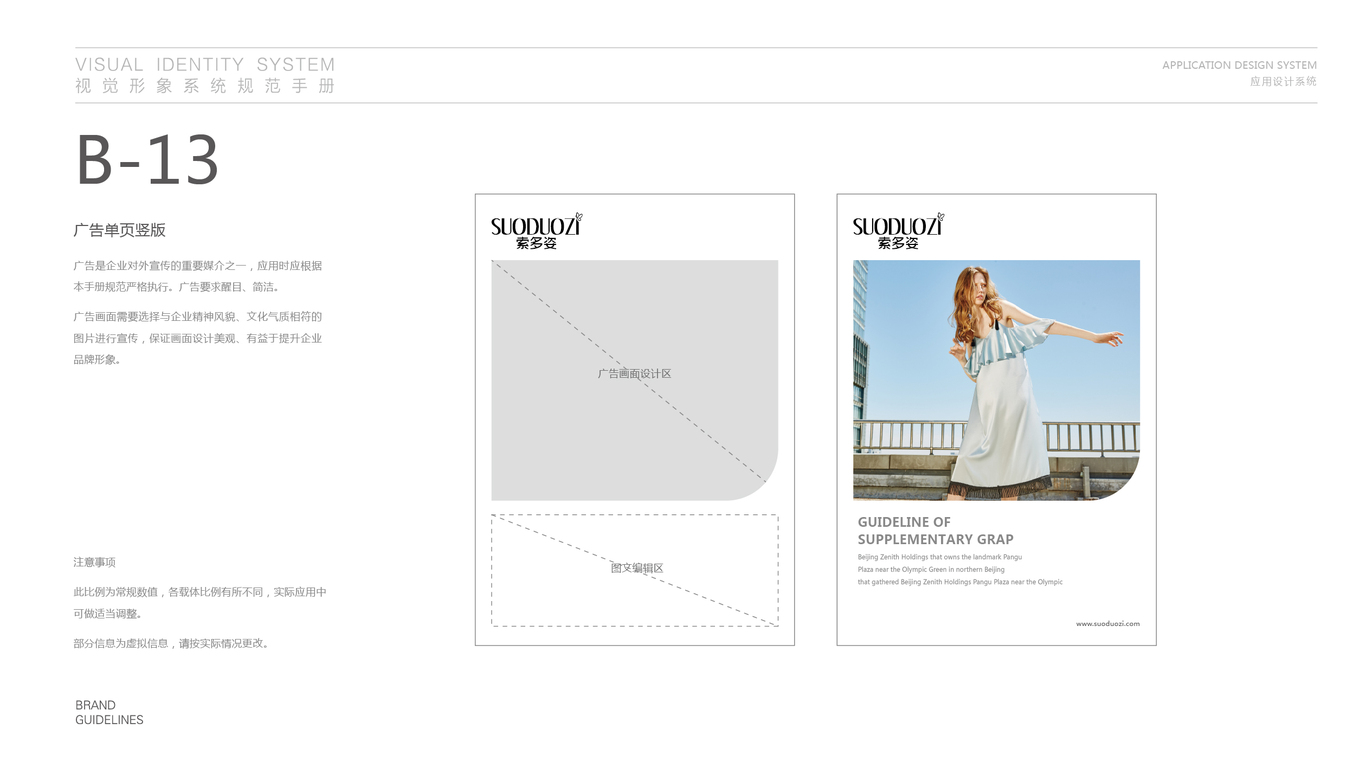
Task: Click the model photo on the sample flyer
Action: click(996, 380)
